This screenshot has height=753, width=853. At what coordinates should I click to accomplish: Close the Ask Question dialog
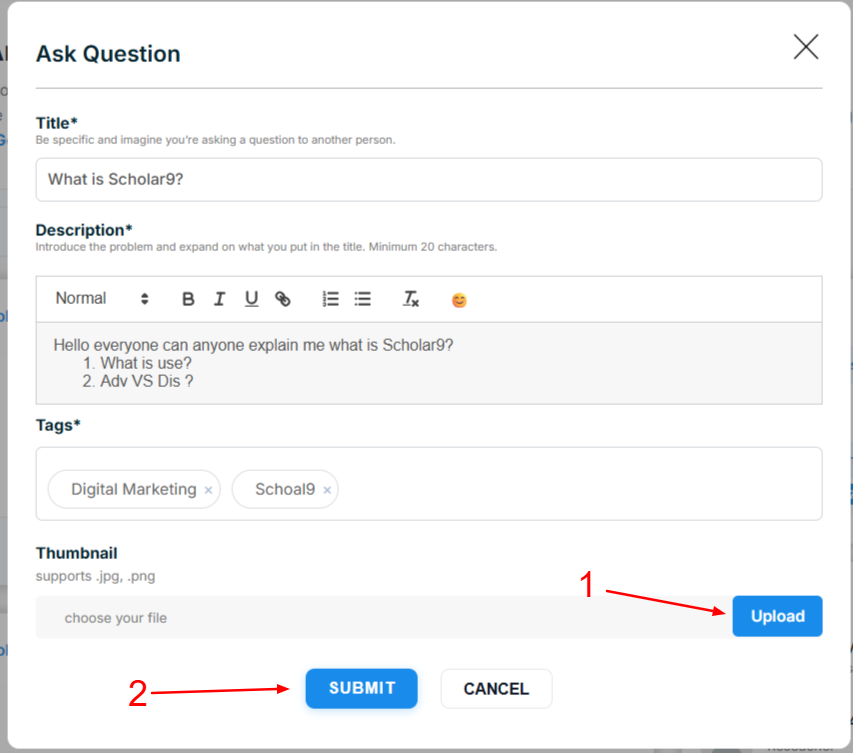(x=806, y=47)
